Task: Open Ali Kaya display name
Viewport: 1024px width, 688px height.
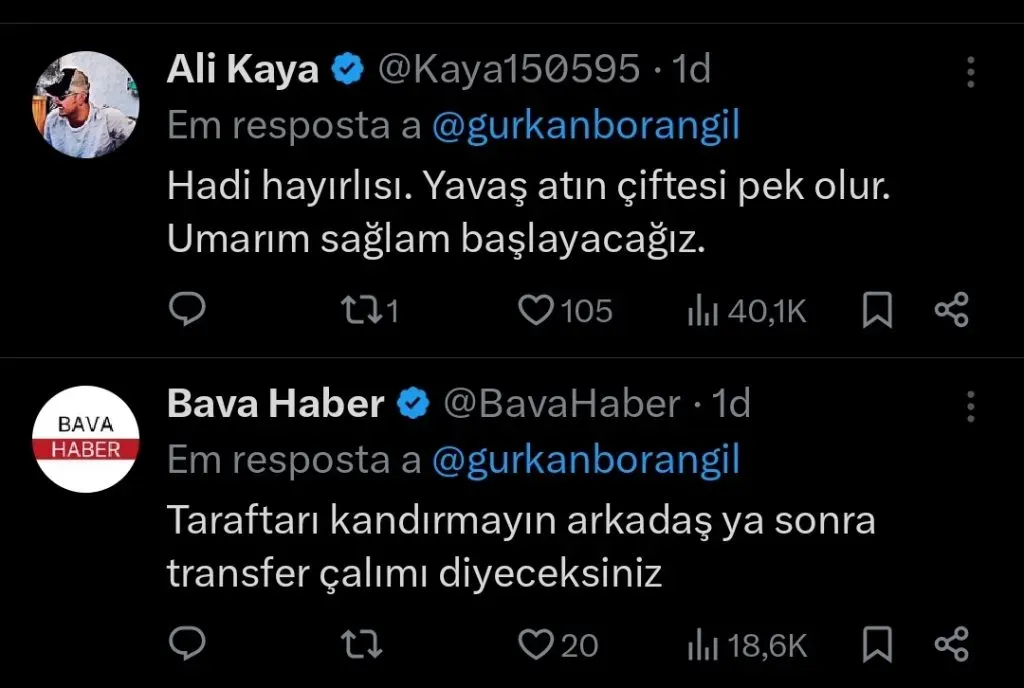Action: [x=243, y=69]
